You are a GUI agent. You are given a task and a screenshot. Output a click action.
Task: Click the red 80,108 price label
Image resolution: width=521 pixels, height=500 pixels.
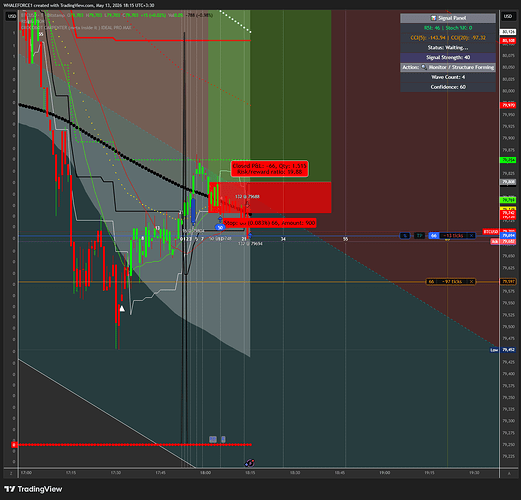point(508,41)
